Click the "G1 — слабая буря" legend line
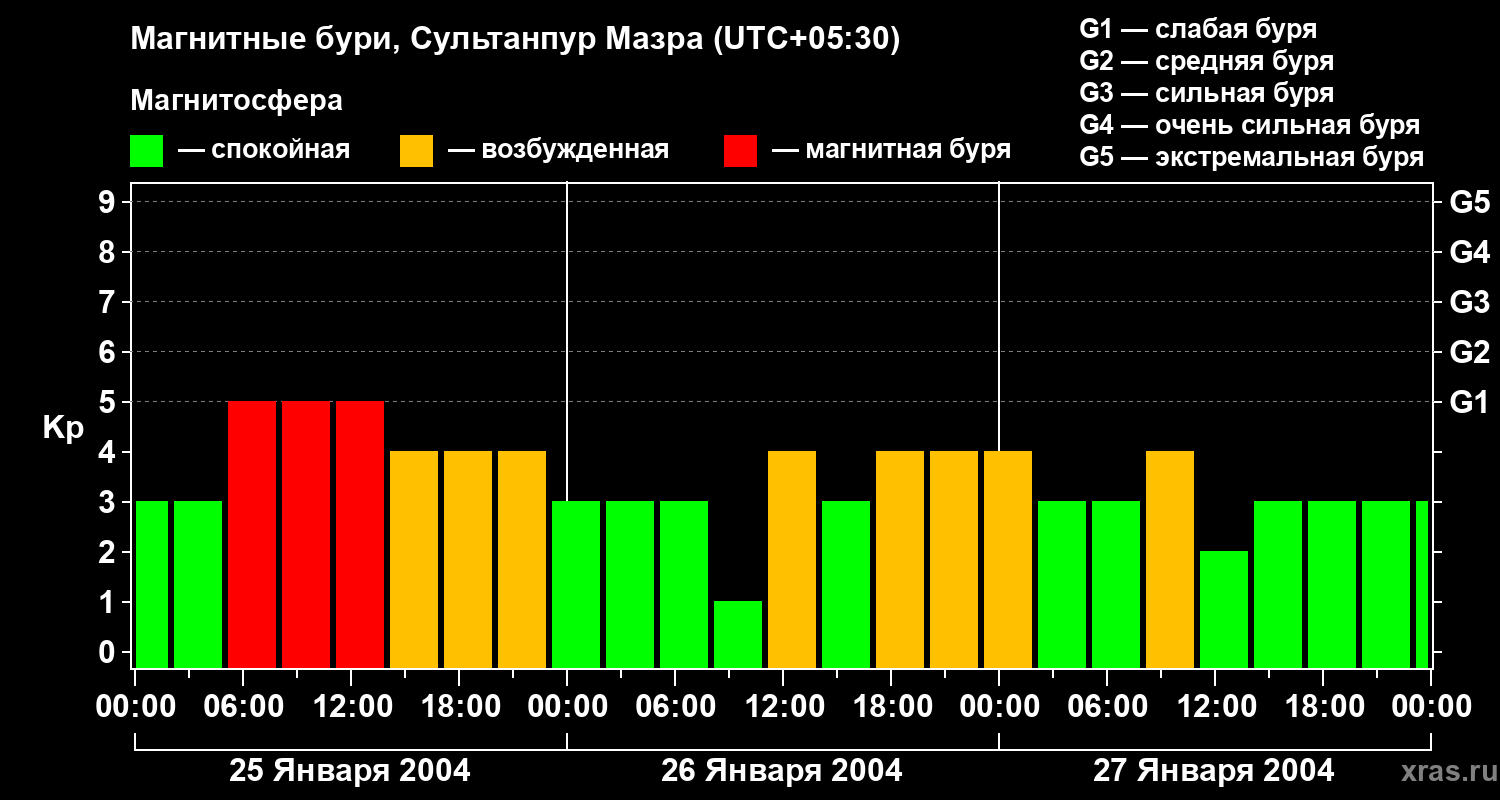This screenshot has height=800, width=1500. coord(1198,29)
